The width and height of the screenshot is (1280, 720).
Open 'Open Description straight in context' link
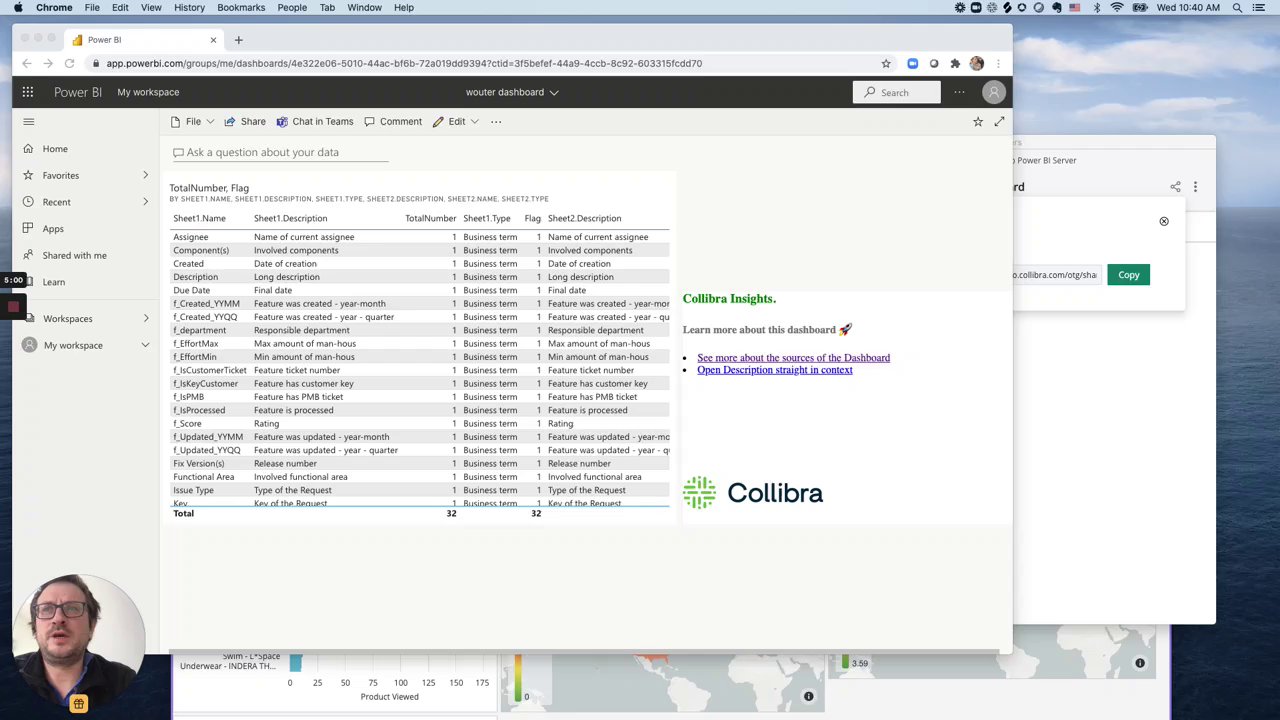click(775, 370)
